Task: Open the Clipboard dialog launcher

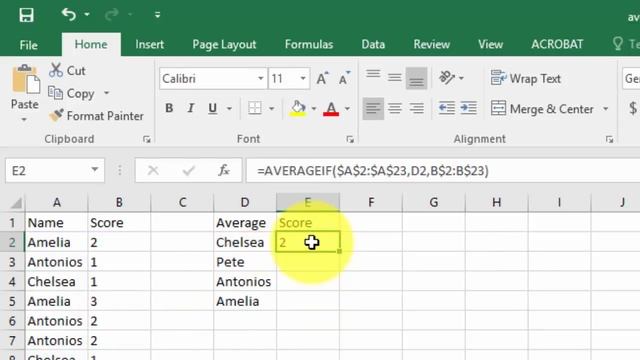Action: 147,140
